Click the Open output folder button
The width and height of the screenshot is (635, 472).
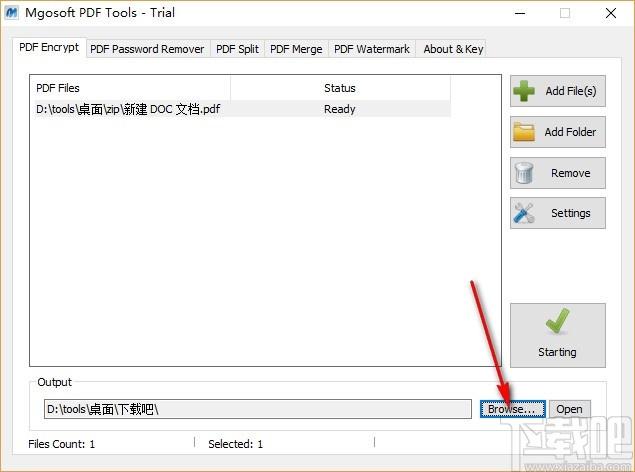point(569,409)
